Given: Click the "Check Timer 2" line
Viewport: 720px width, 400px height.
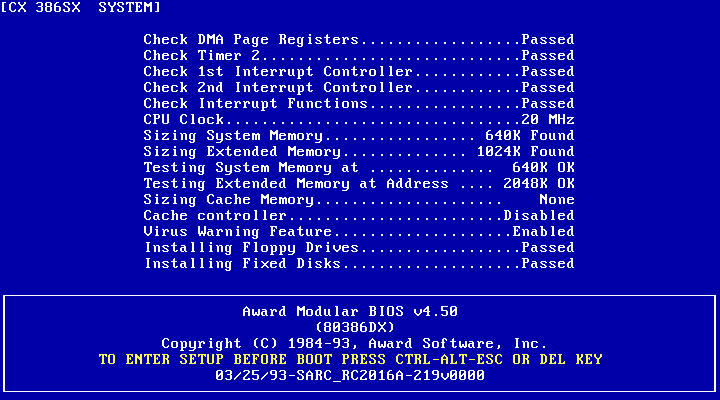Looking at the screenshot, I should [x=359, y=56].
